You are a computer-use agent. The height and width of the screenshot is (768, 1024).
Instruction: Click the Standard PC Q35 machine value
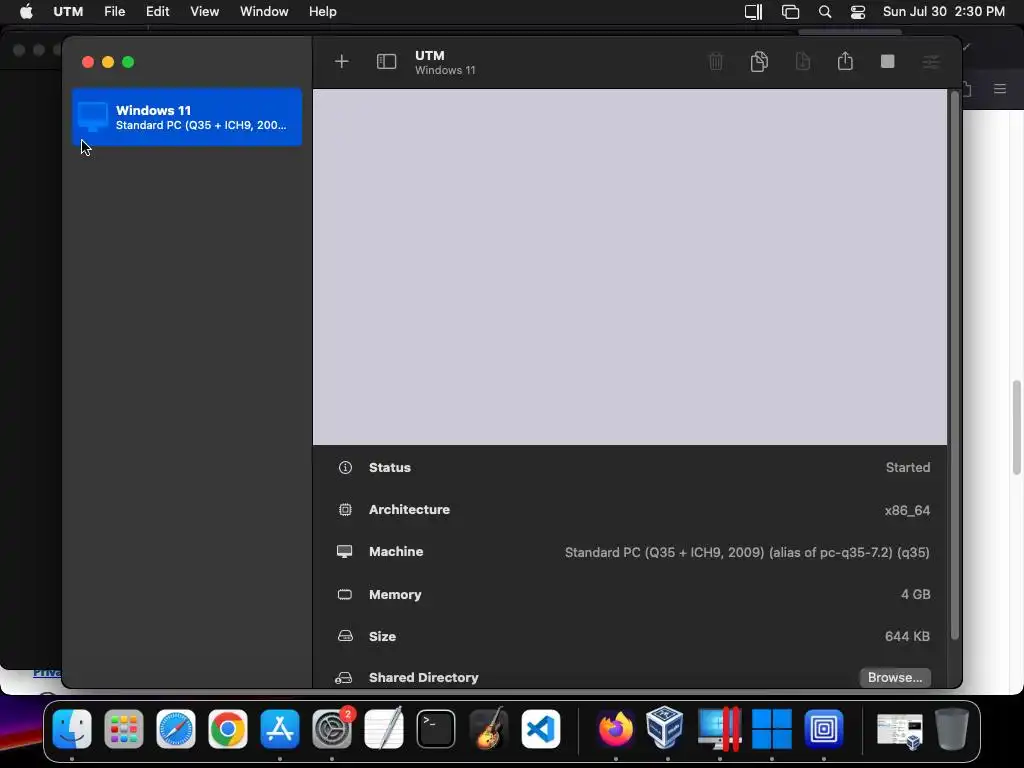point(747,552)
